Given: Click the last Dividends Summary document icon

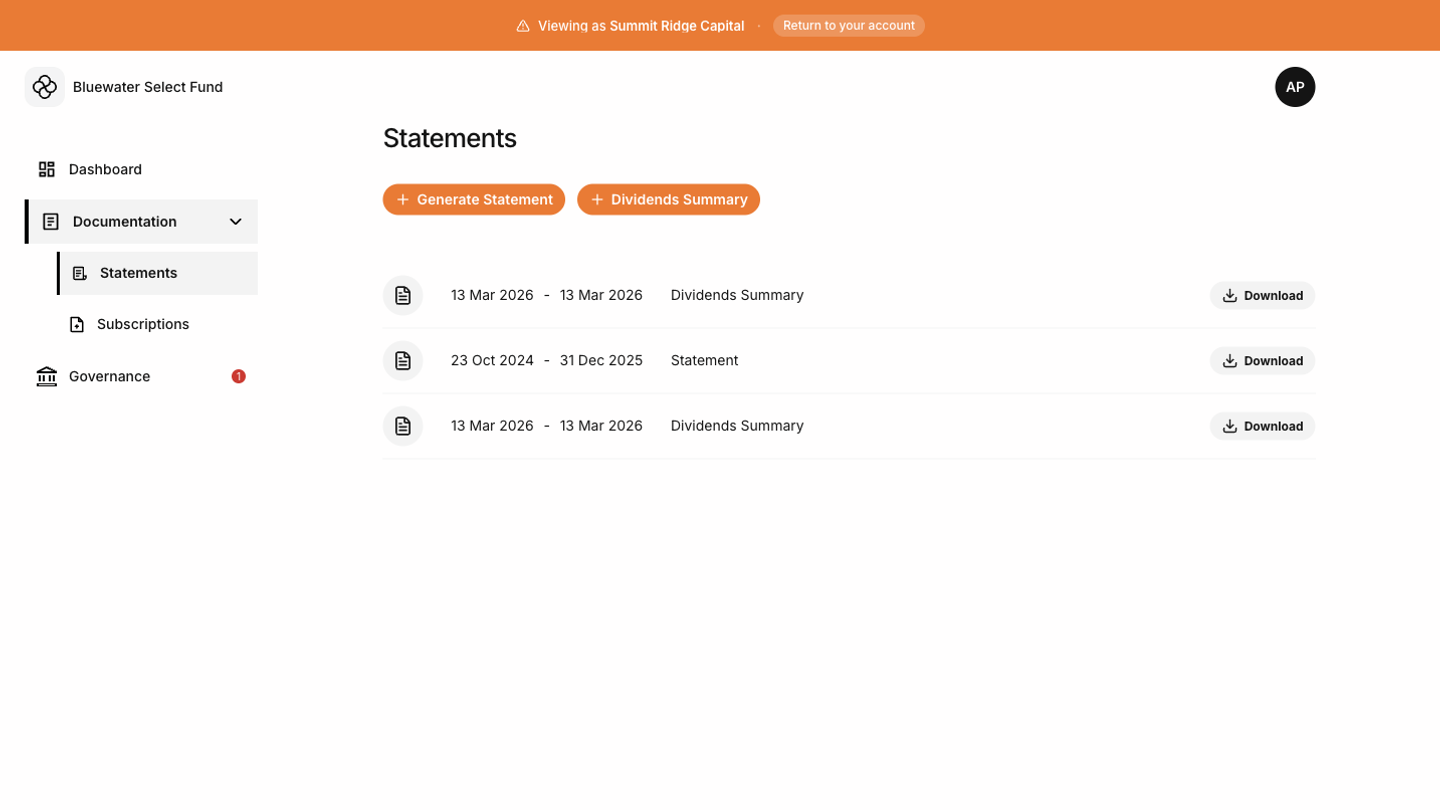Looking at the screenshot, I should 403,426.
